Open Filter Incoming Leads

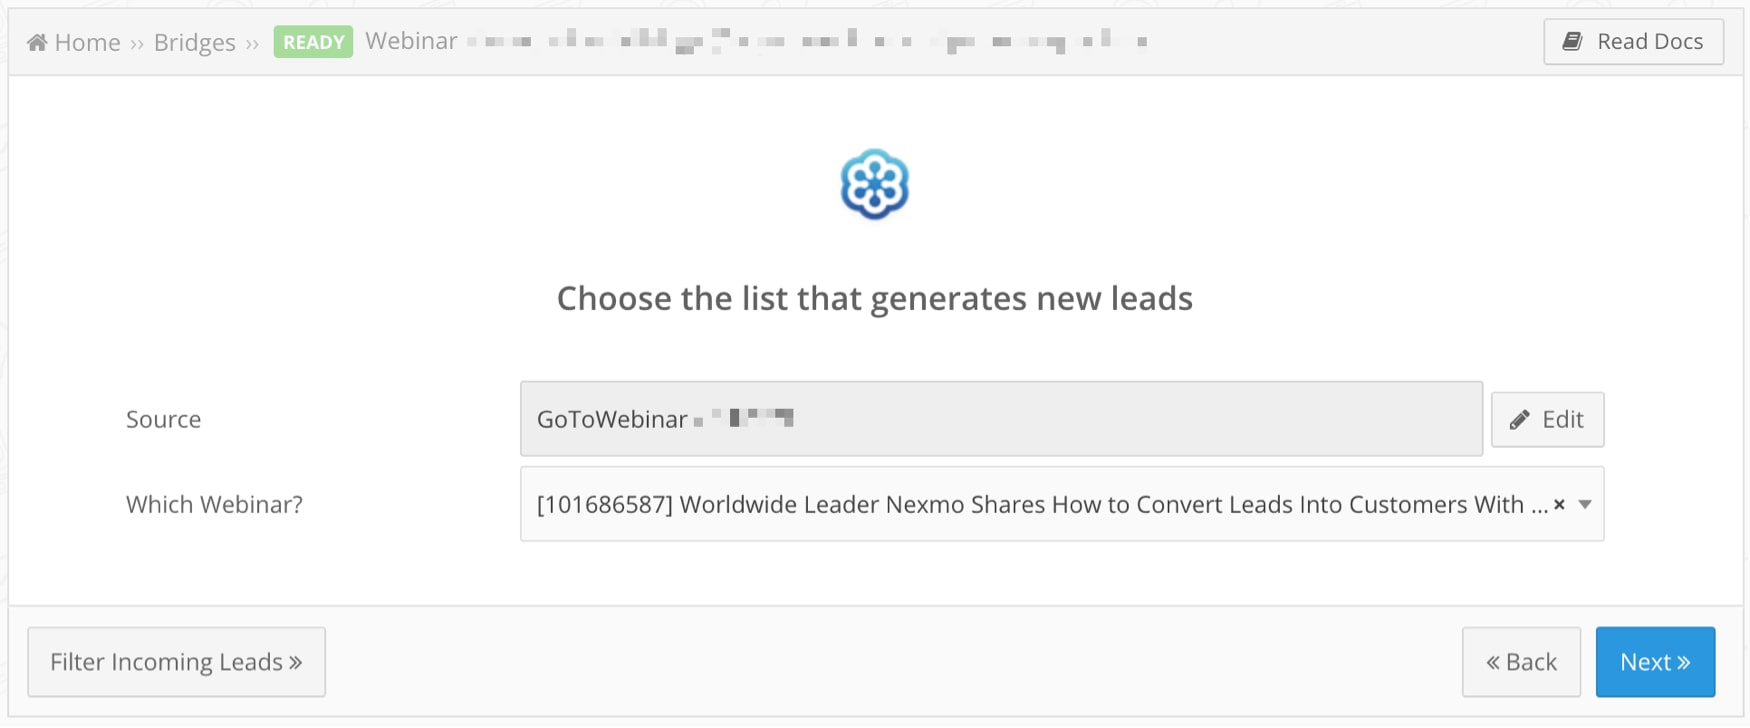(x=176, y=662)
